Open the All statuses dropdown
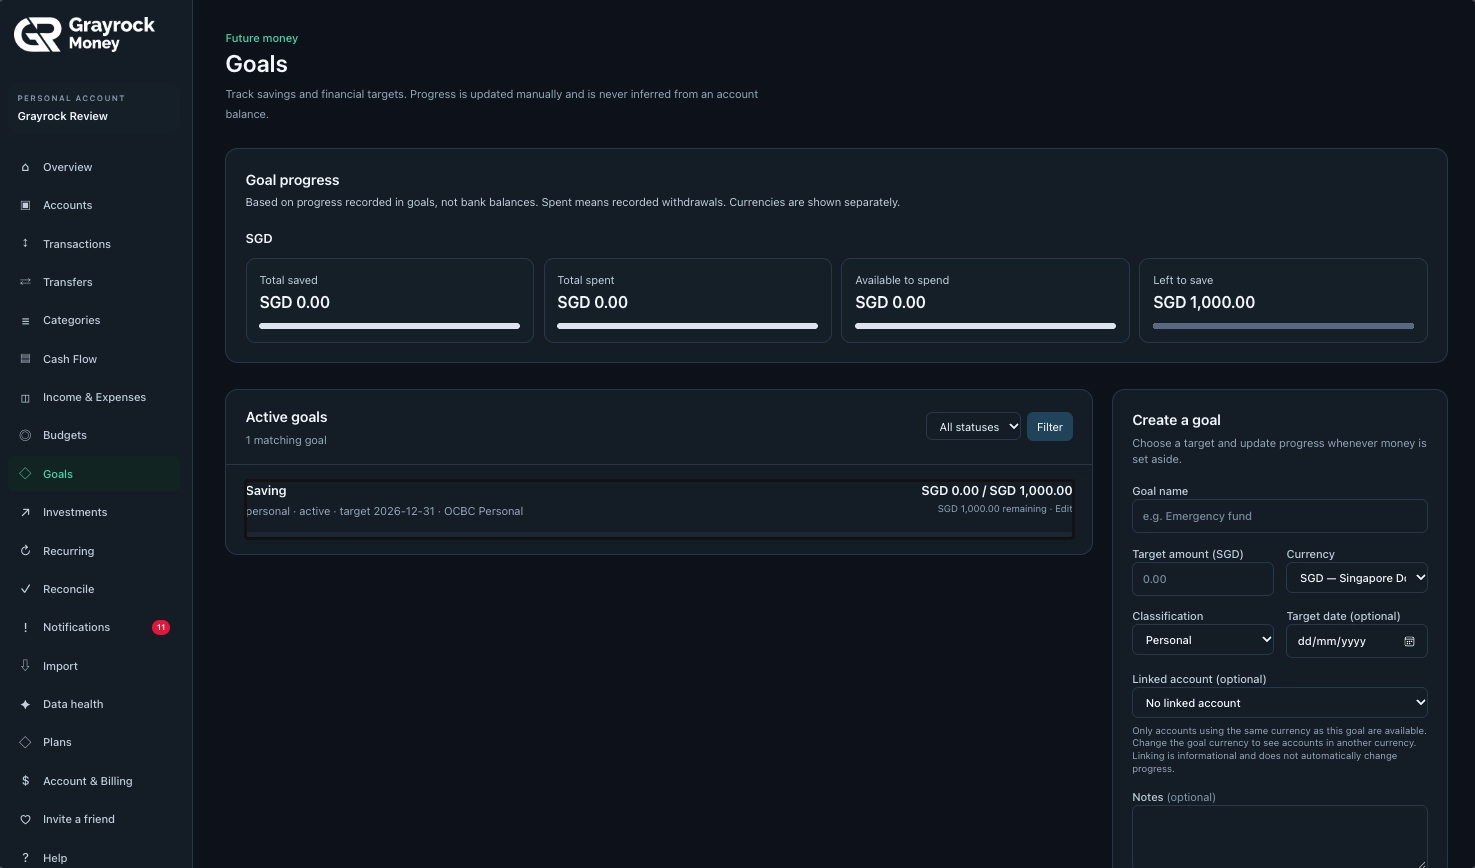1475x868 pixels. [973, 427]
